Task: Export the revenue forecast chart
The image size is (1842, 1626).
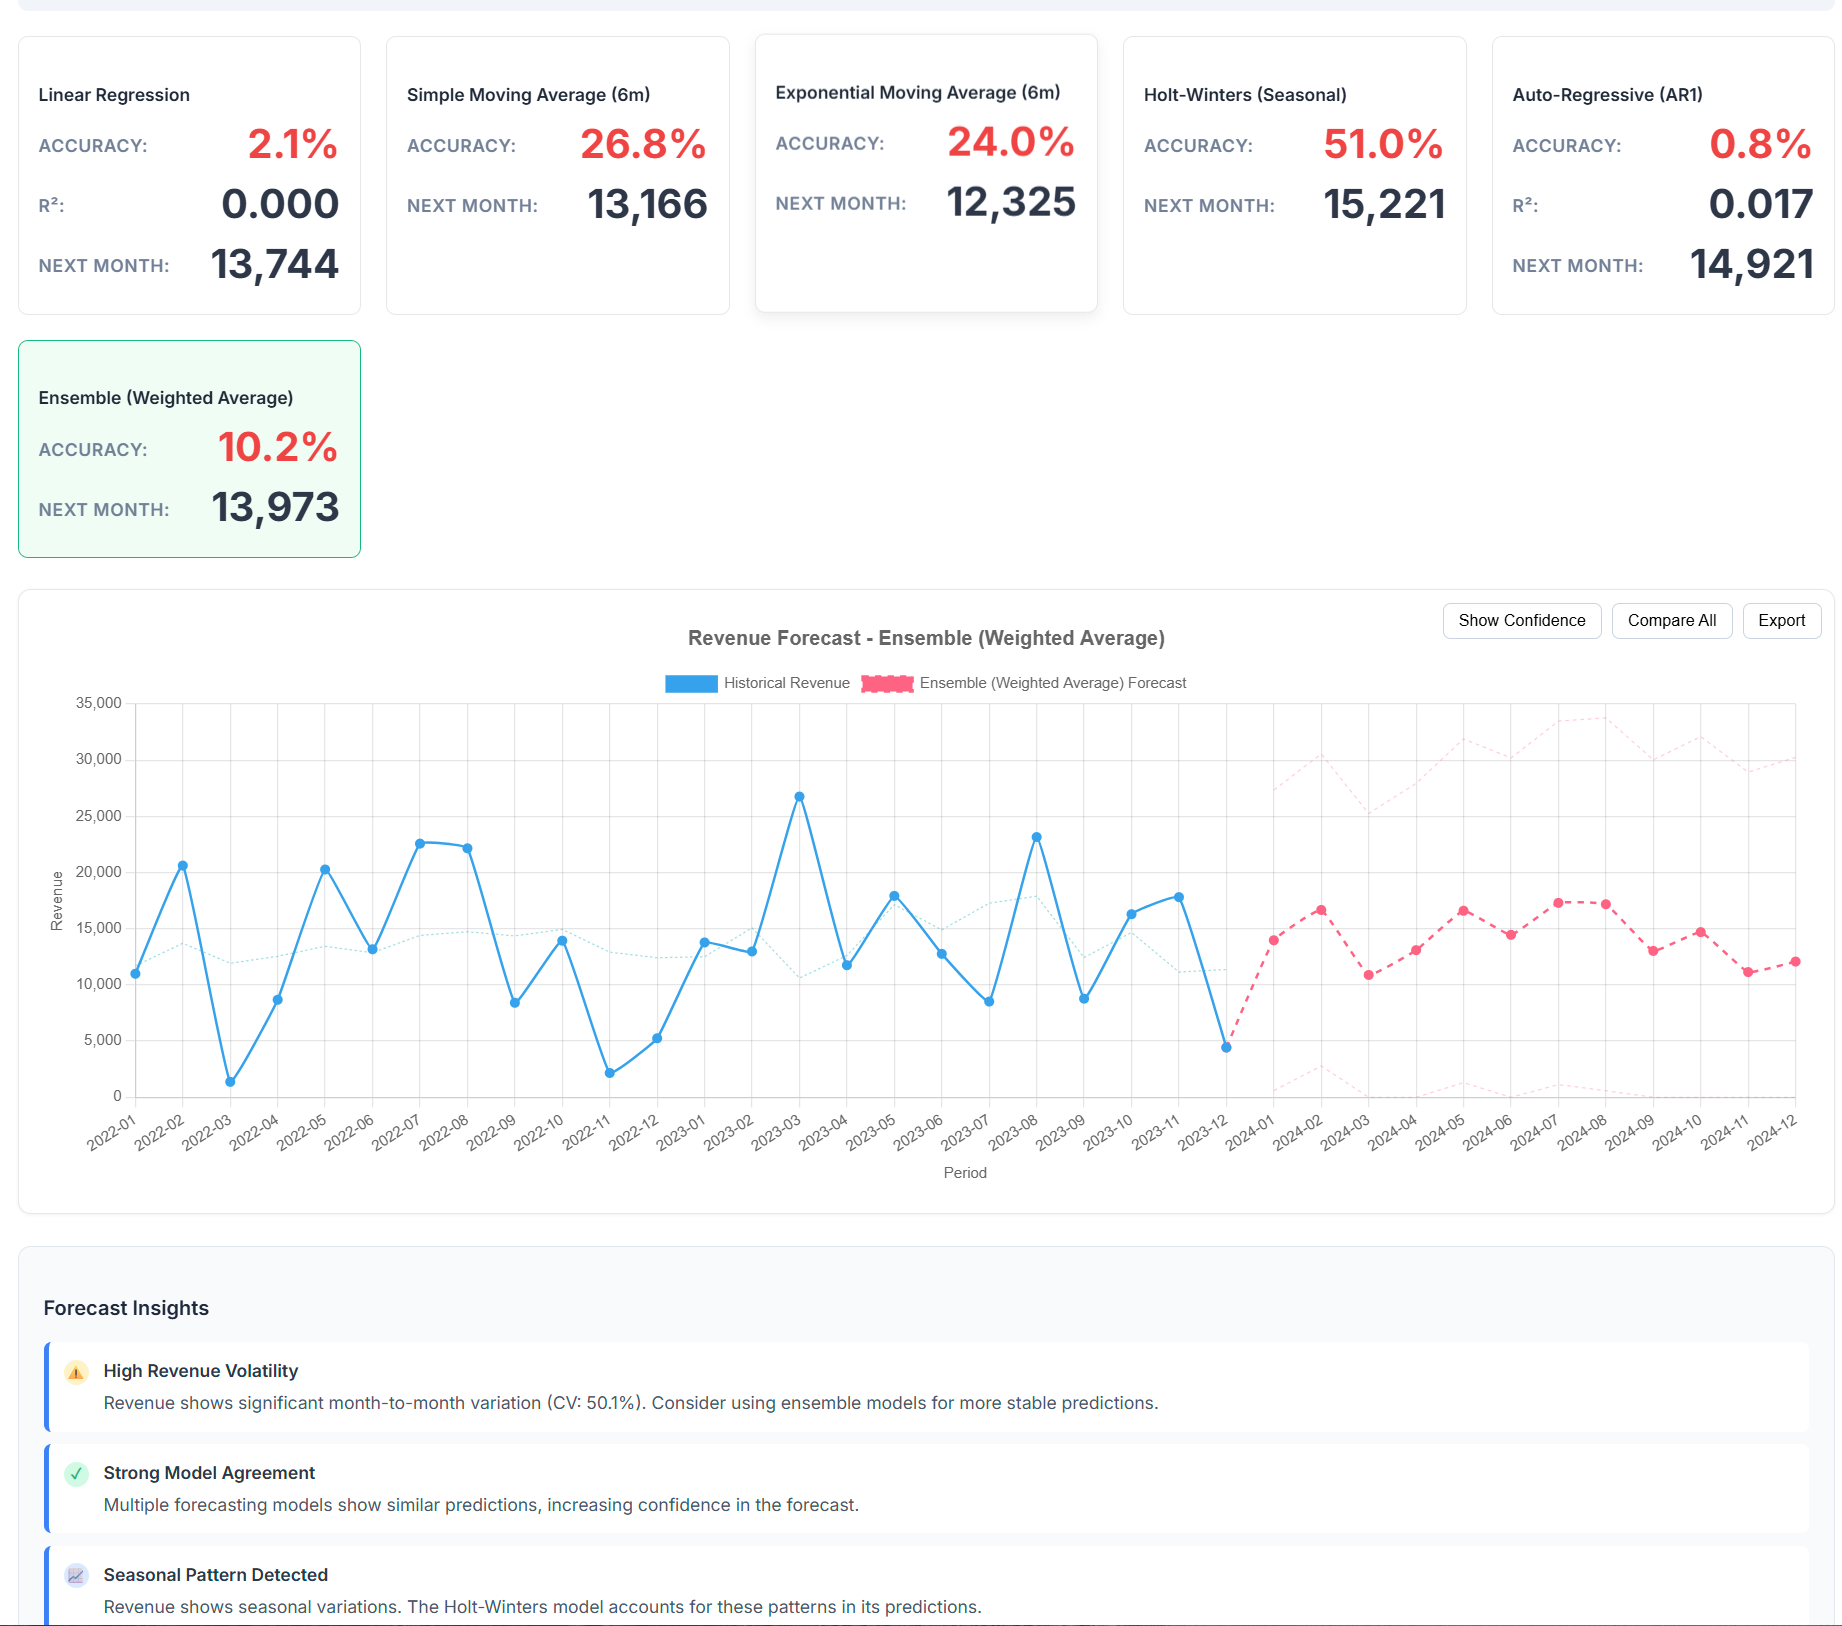Action: (x=1781, y=620)
